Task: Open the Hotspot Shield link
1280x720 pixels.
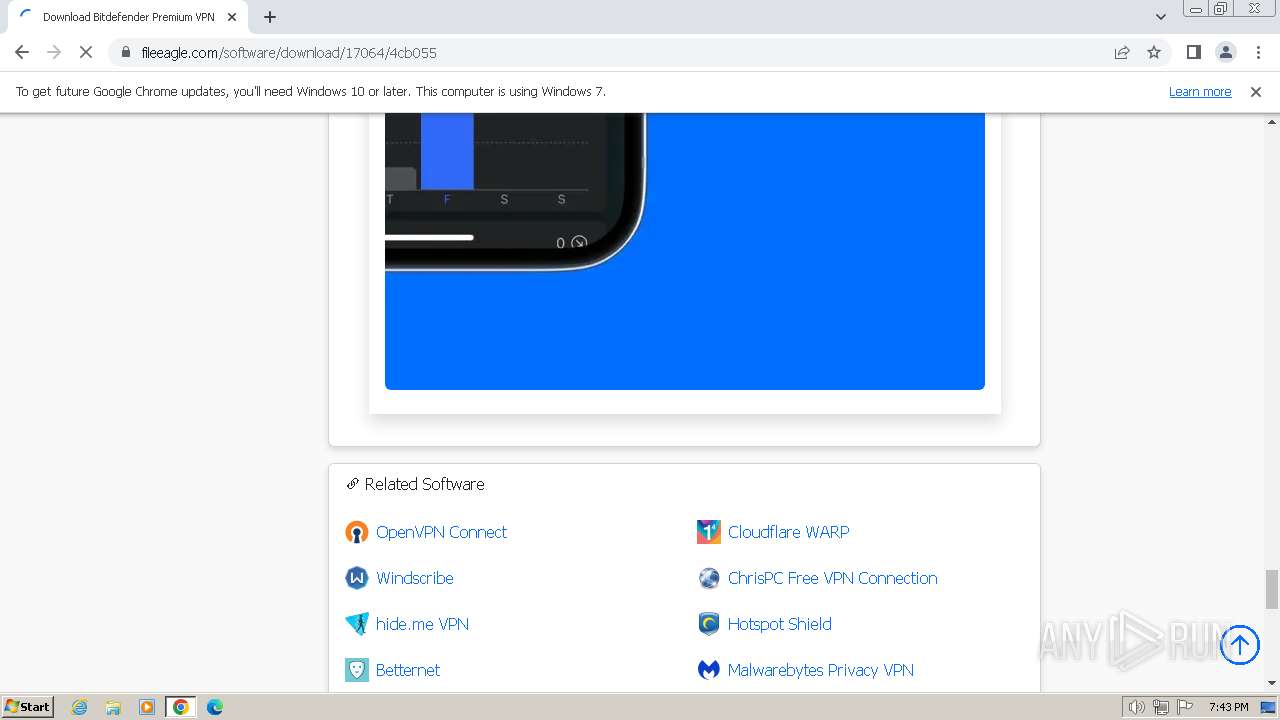Action: [x=779, y=624]
